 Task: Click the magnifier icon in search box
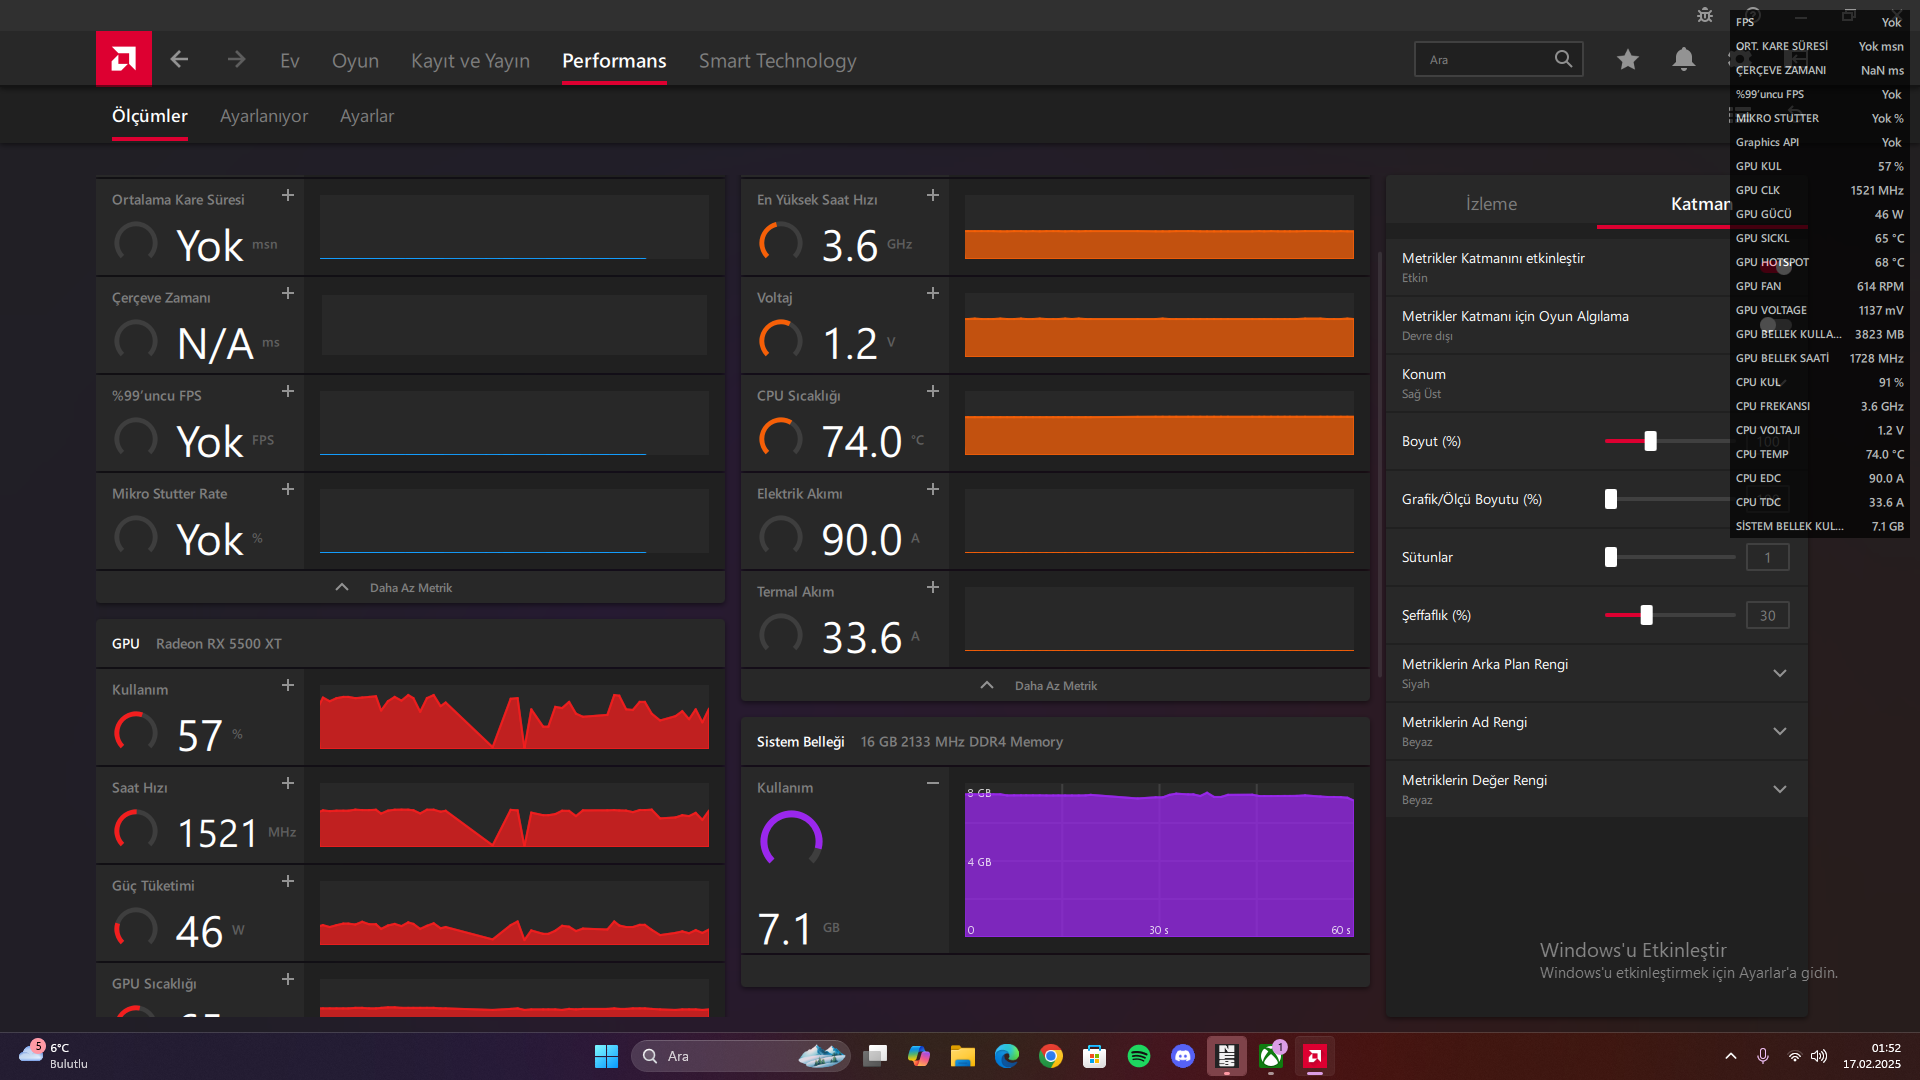(x=1563, y=59)
